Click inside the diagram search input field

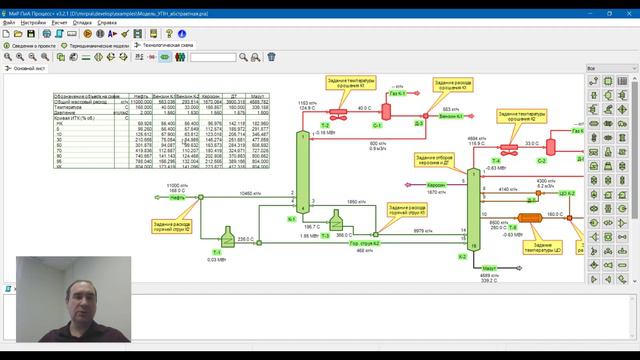213,57
